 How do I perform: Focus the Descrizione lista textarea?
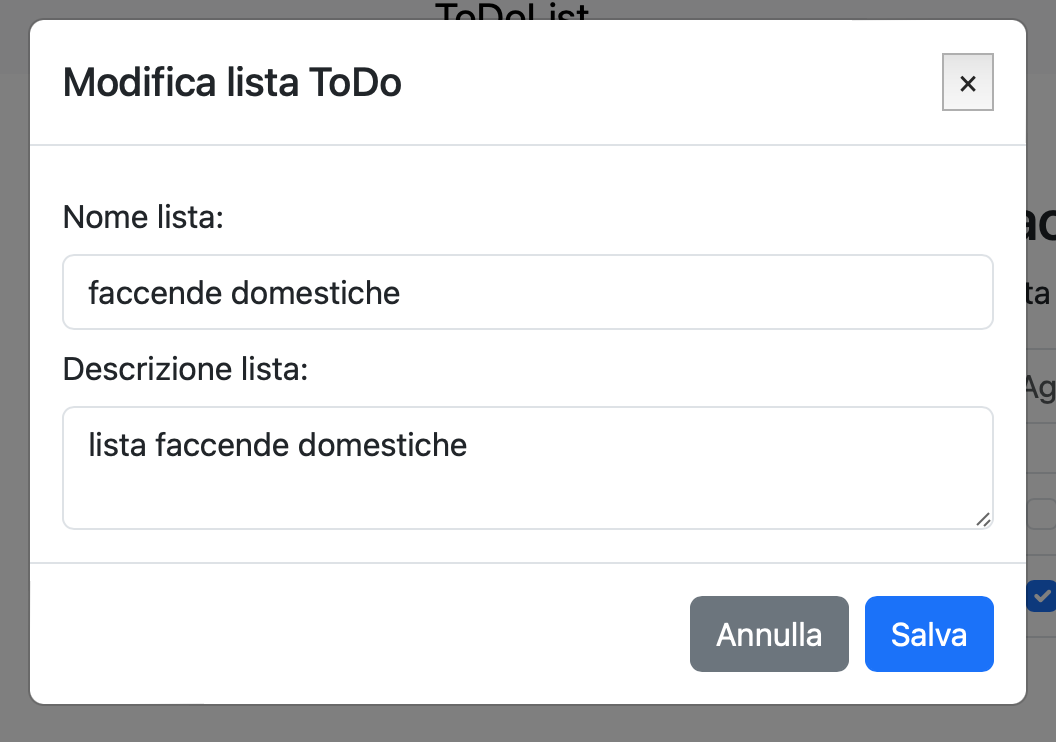coord(528,467)
